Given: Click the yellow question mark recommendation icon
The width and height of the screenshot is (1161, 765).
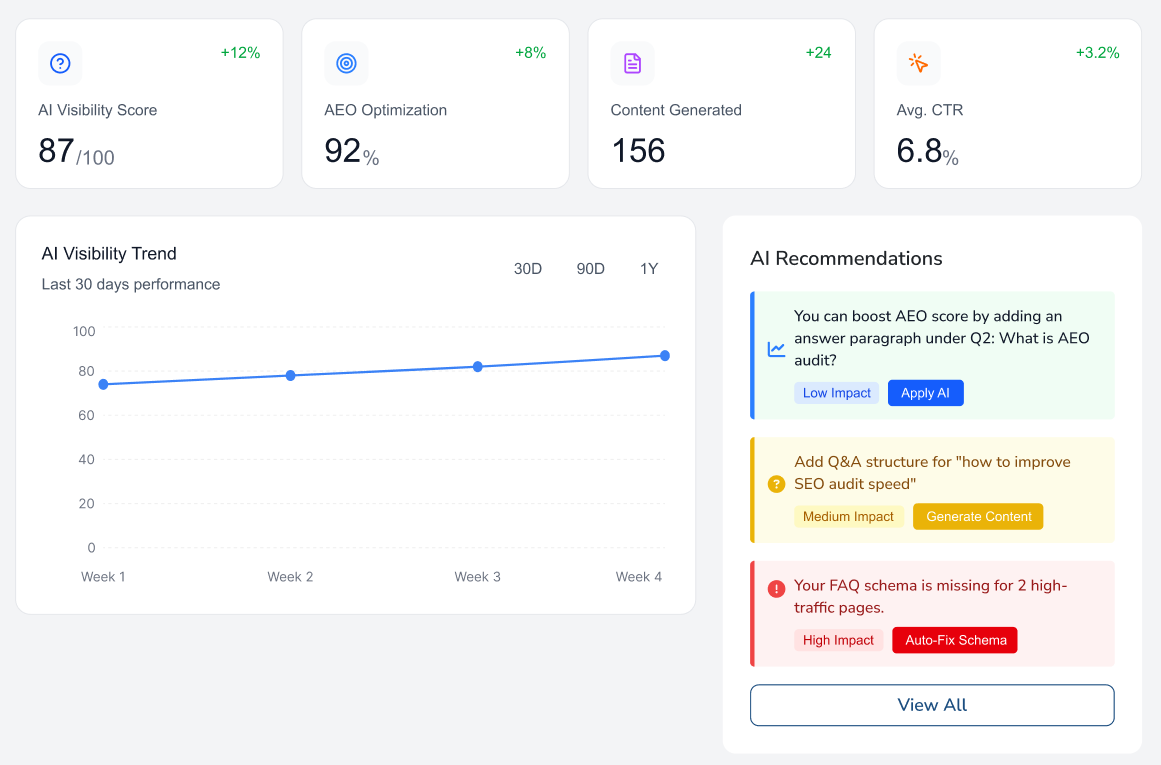Looking at the screenshot, I should [776, 484].
